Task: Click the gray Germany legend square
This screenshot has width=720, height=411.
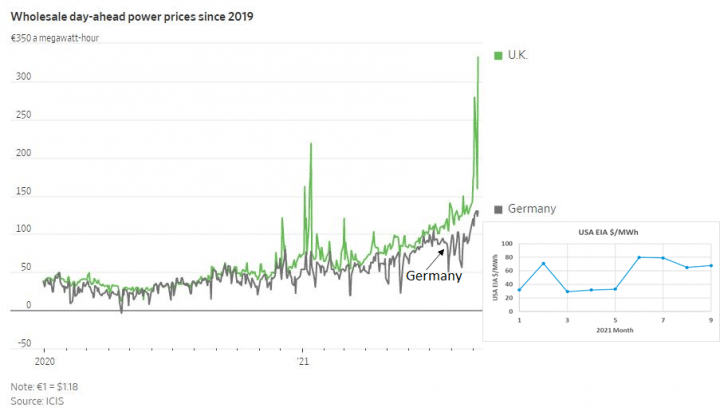Action: pos(500,208)
